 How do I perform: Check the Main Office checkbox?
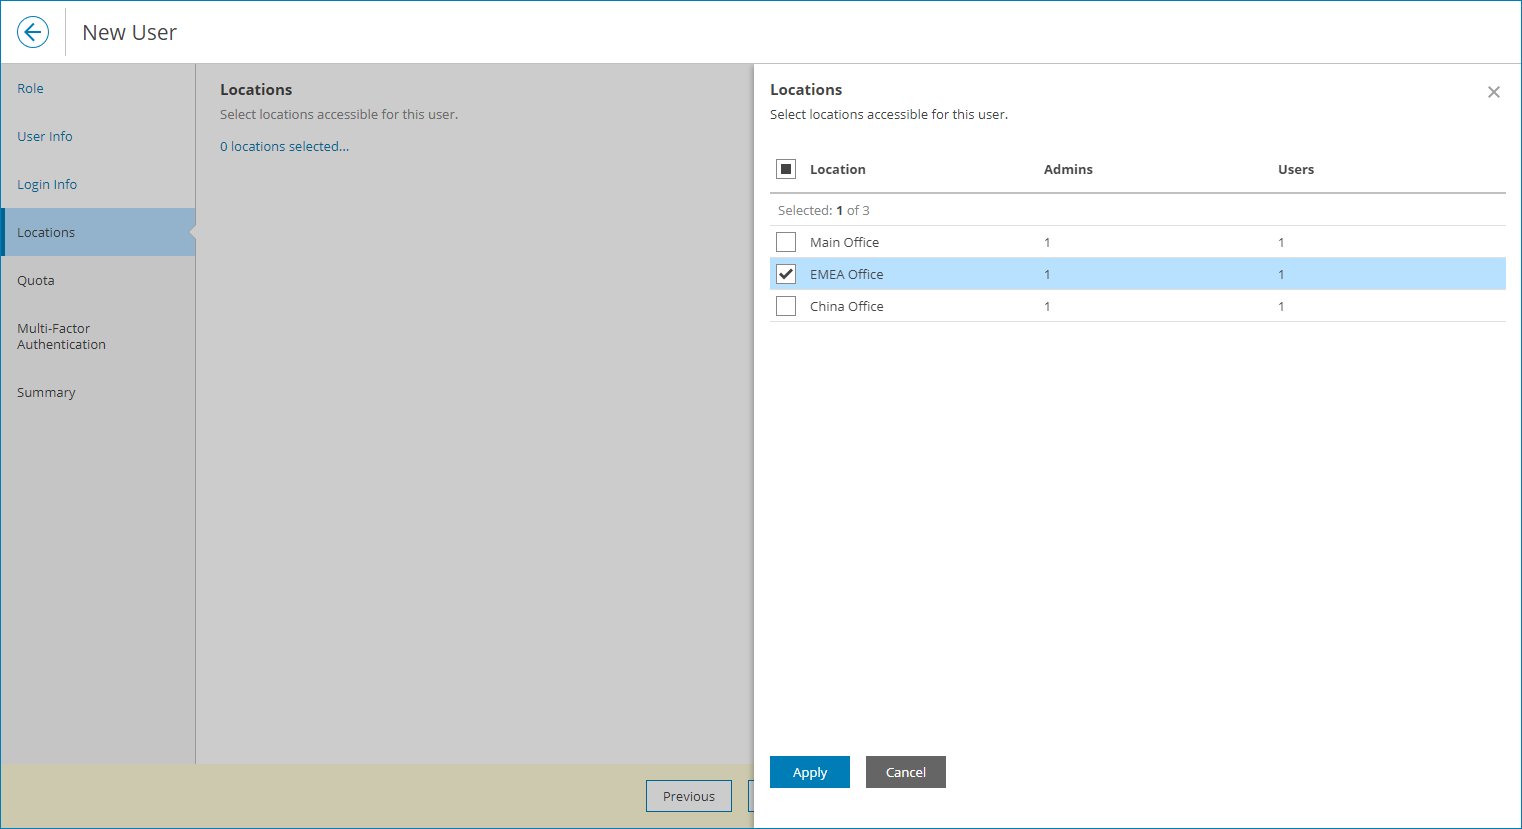click(x=786, y=242)
